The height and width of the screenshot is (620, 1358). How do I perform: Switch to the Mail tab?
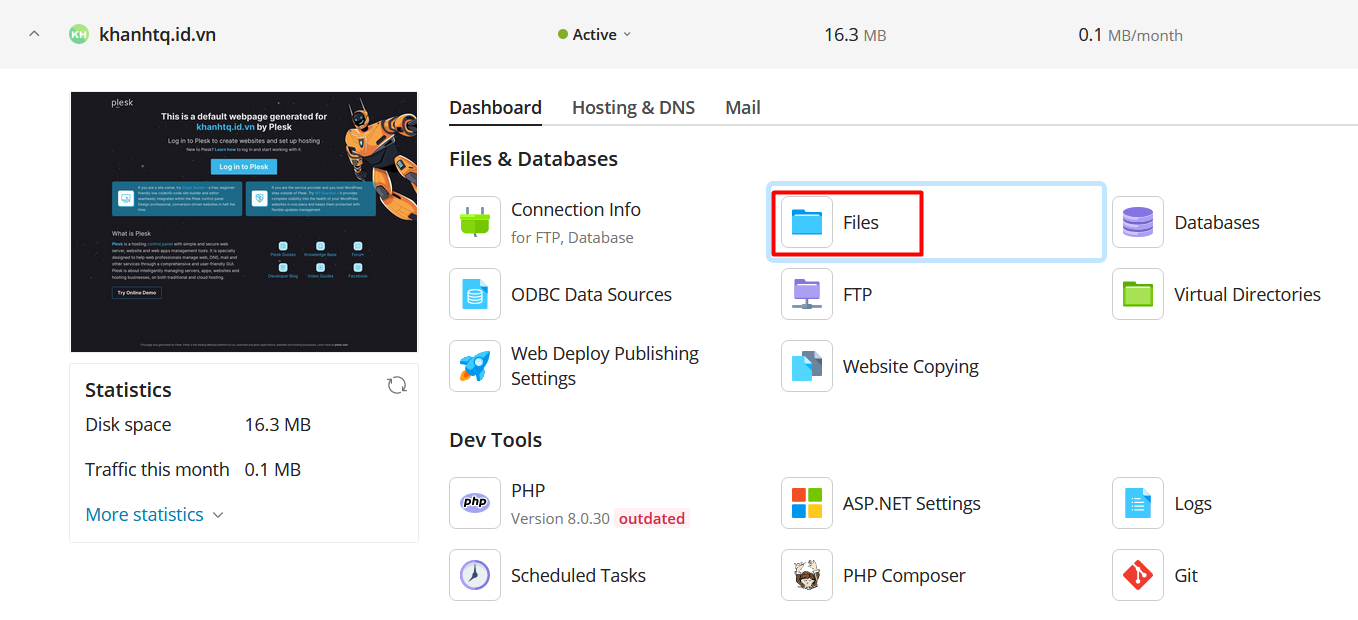(743, 107)
